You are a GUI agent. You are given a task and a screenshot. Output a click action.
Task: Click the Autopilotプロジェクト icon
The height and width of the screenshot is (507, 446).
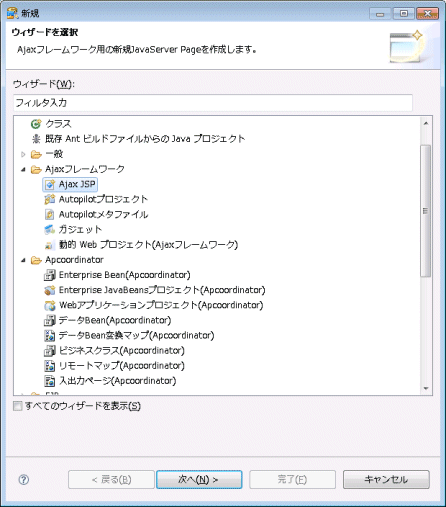pos(50,200)
